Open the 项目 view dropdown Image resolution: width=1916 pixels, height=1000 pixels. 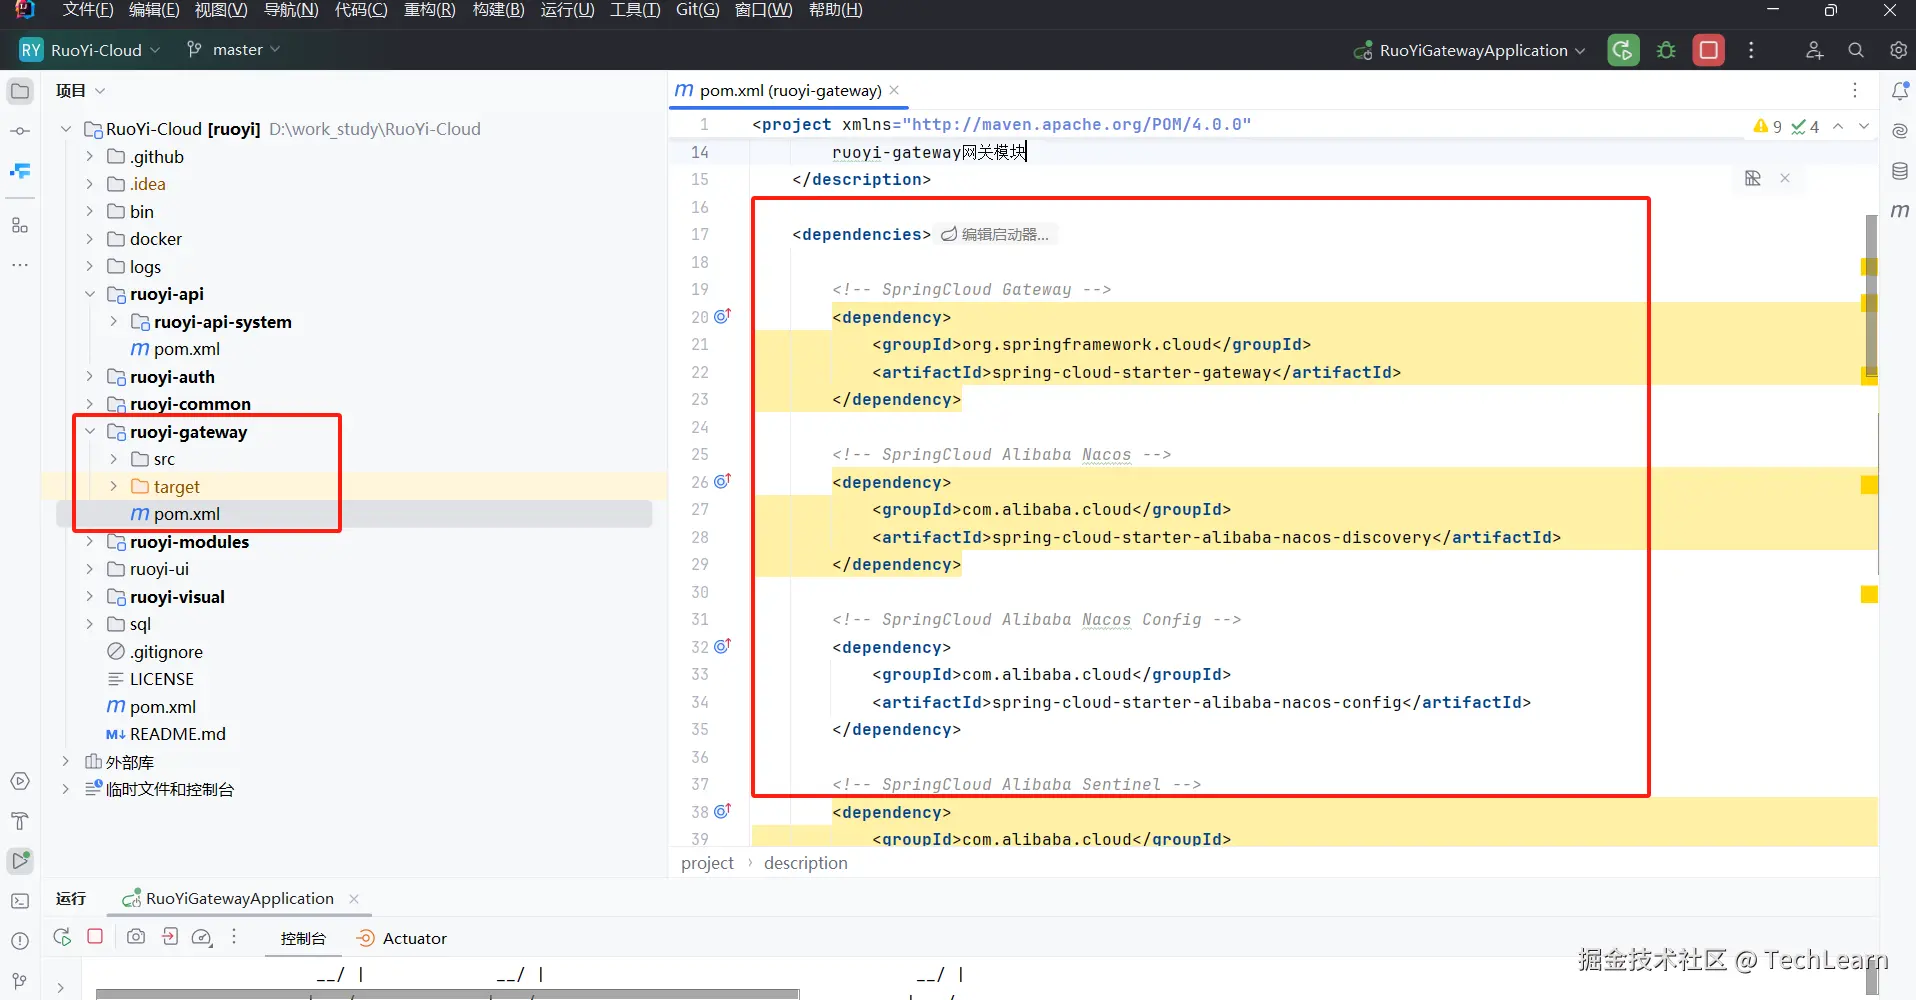pos(80,91)
